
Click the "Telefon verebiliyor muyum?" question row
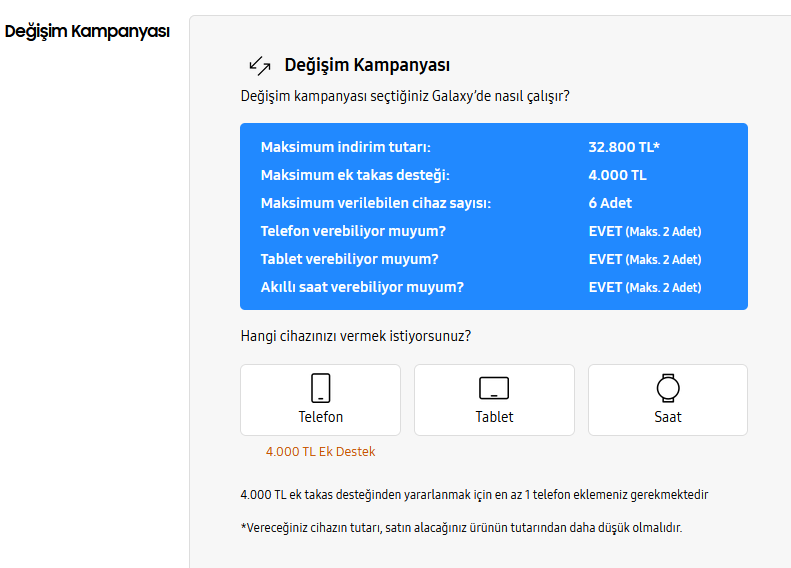[x=353, y=231]
